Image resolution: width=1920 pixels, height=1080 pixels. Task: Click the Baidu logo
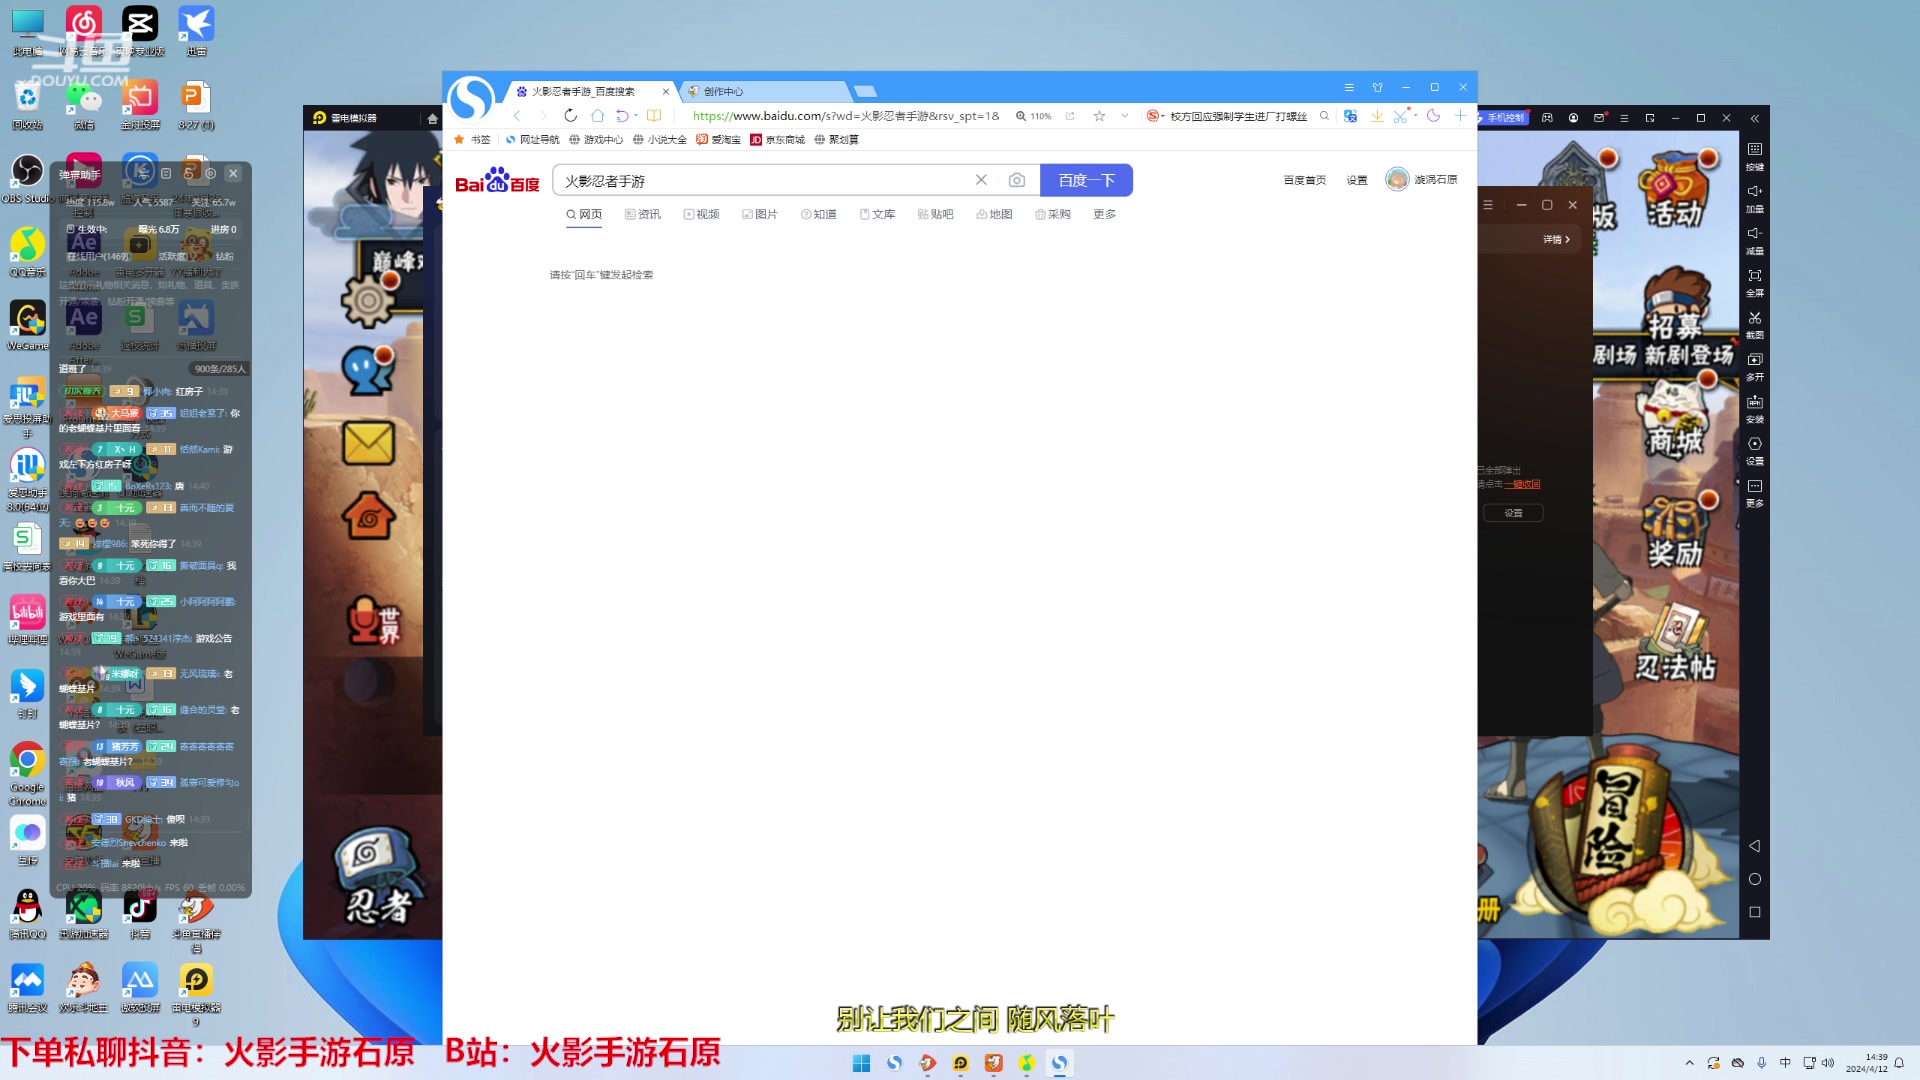497,180
